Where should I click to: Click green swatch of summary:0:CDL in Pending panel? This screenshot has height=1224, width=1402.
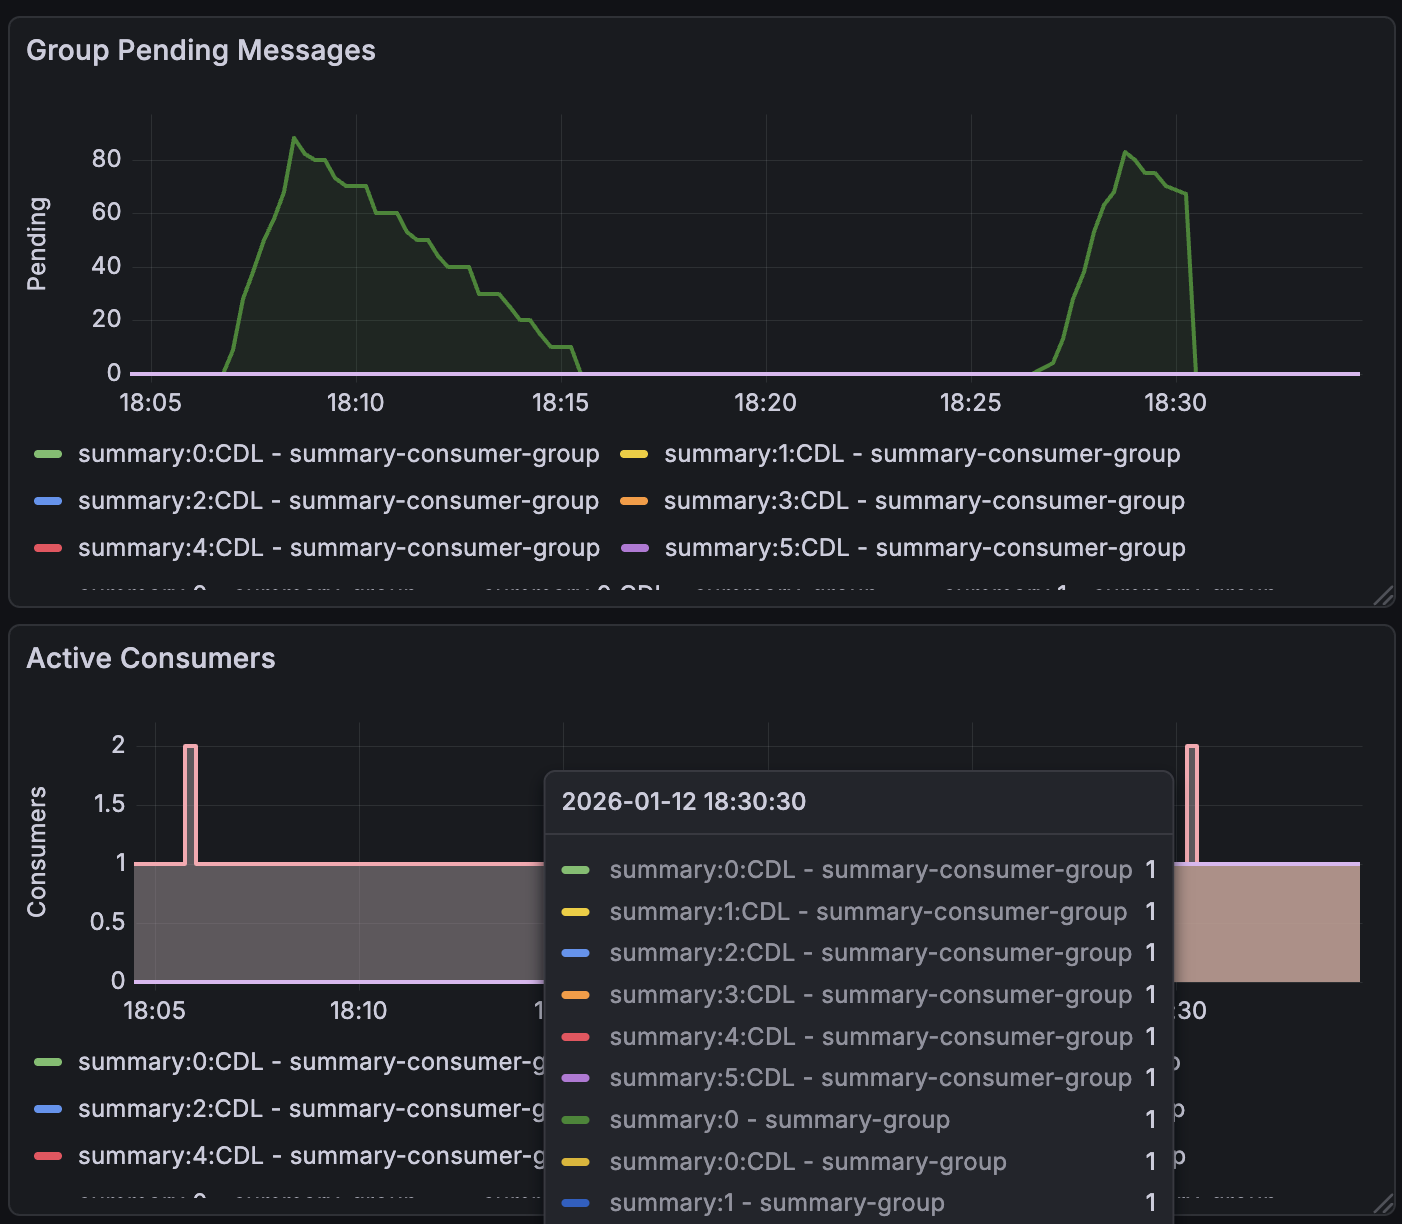pos(48,454)
